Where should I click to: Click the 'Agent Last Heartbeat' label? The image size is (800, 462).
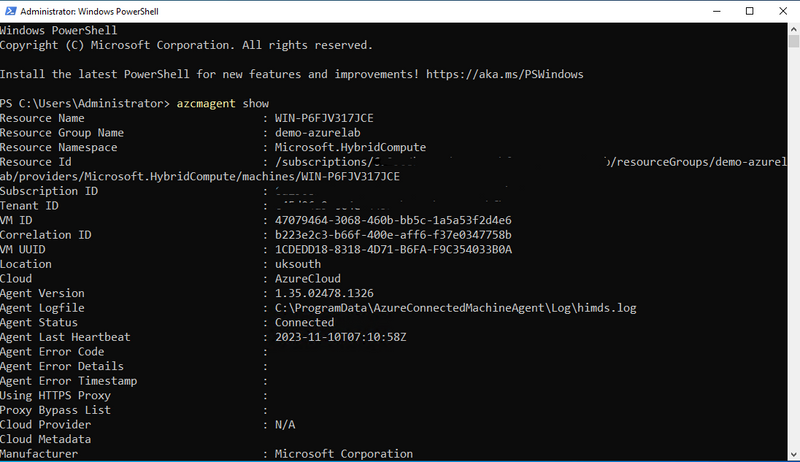65,337
